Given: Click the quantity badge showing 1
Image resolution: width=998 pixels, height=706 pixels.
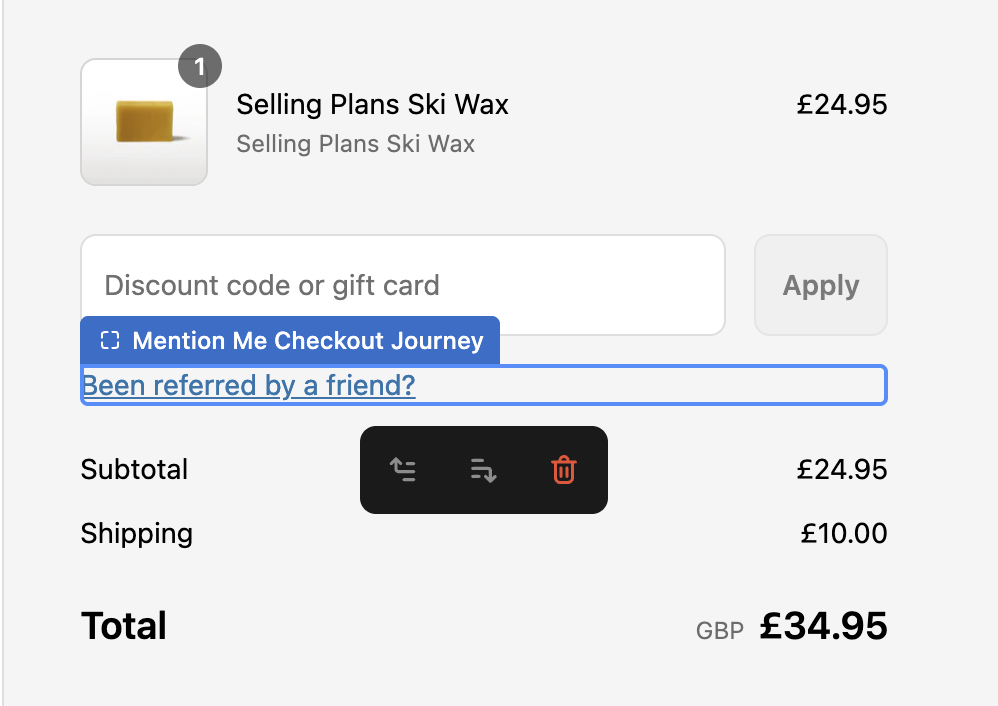Looking at the screenshot, I should point(200,67).
